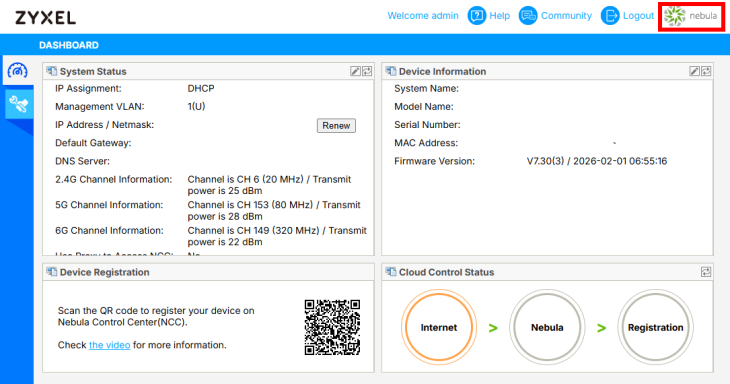Viewport: 730px width, 384px height.
Task: Select the DASHBOARD header label
Action: pyautogui.click(x=69, y=45)
